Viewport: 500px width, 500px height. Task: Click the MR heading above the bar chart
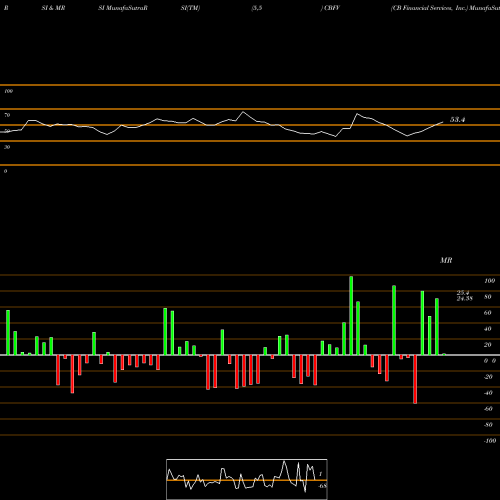tap(446, 260)
